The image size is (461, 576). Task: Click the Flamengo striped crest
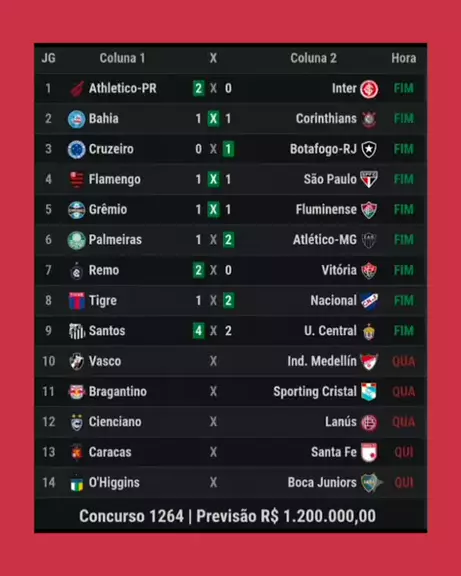click(x=77, y=180)
